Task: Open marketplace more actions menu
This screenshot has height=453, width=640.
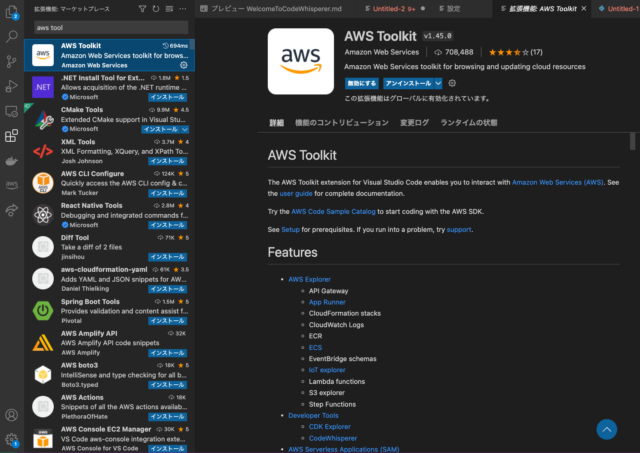Action: click(x=183, y=9)
